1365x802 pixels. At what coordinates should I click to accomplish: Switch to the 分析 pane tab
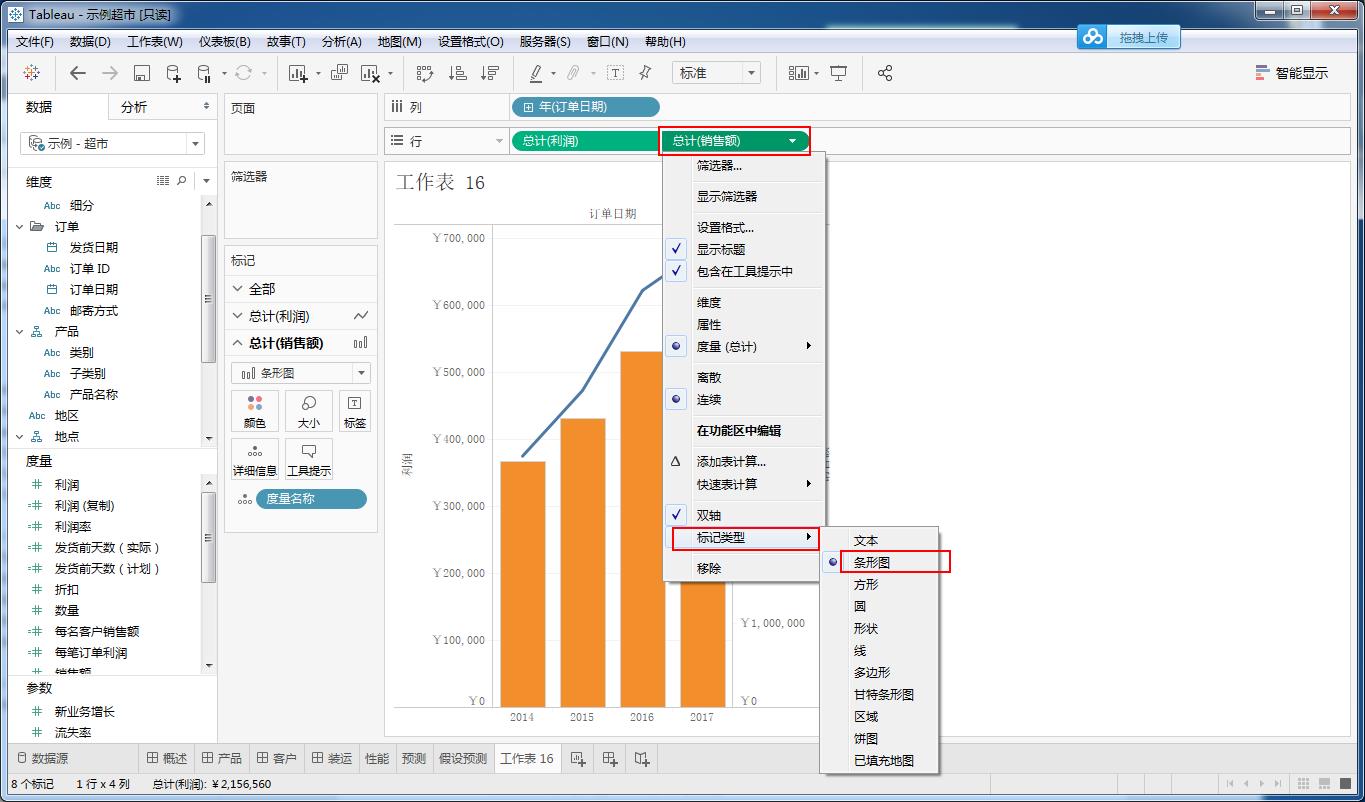pos(162,107)
